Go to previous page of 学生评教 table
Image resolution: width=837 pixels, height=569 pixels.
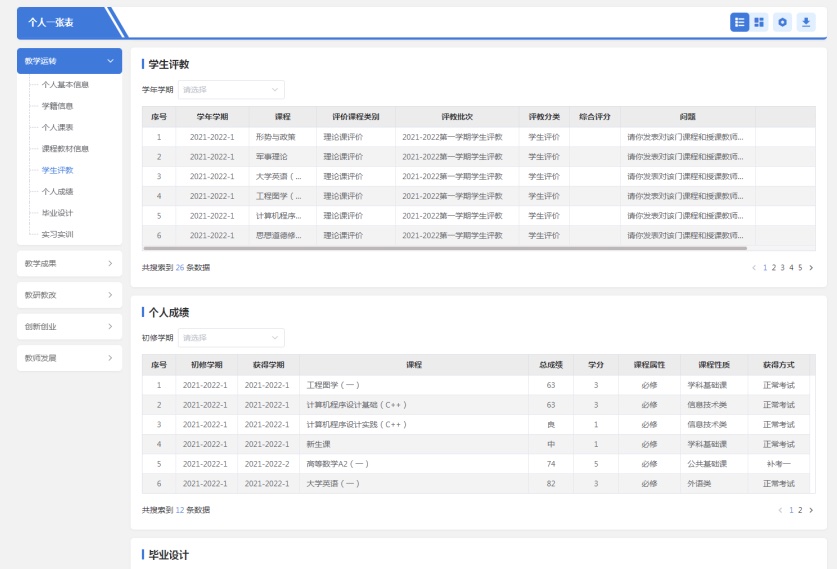tap(754, 268)
